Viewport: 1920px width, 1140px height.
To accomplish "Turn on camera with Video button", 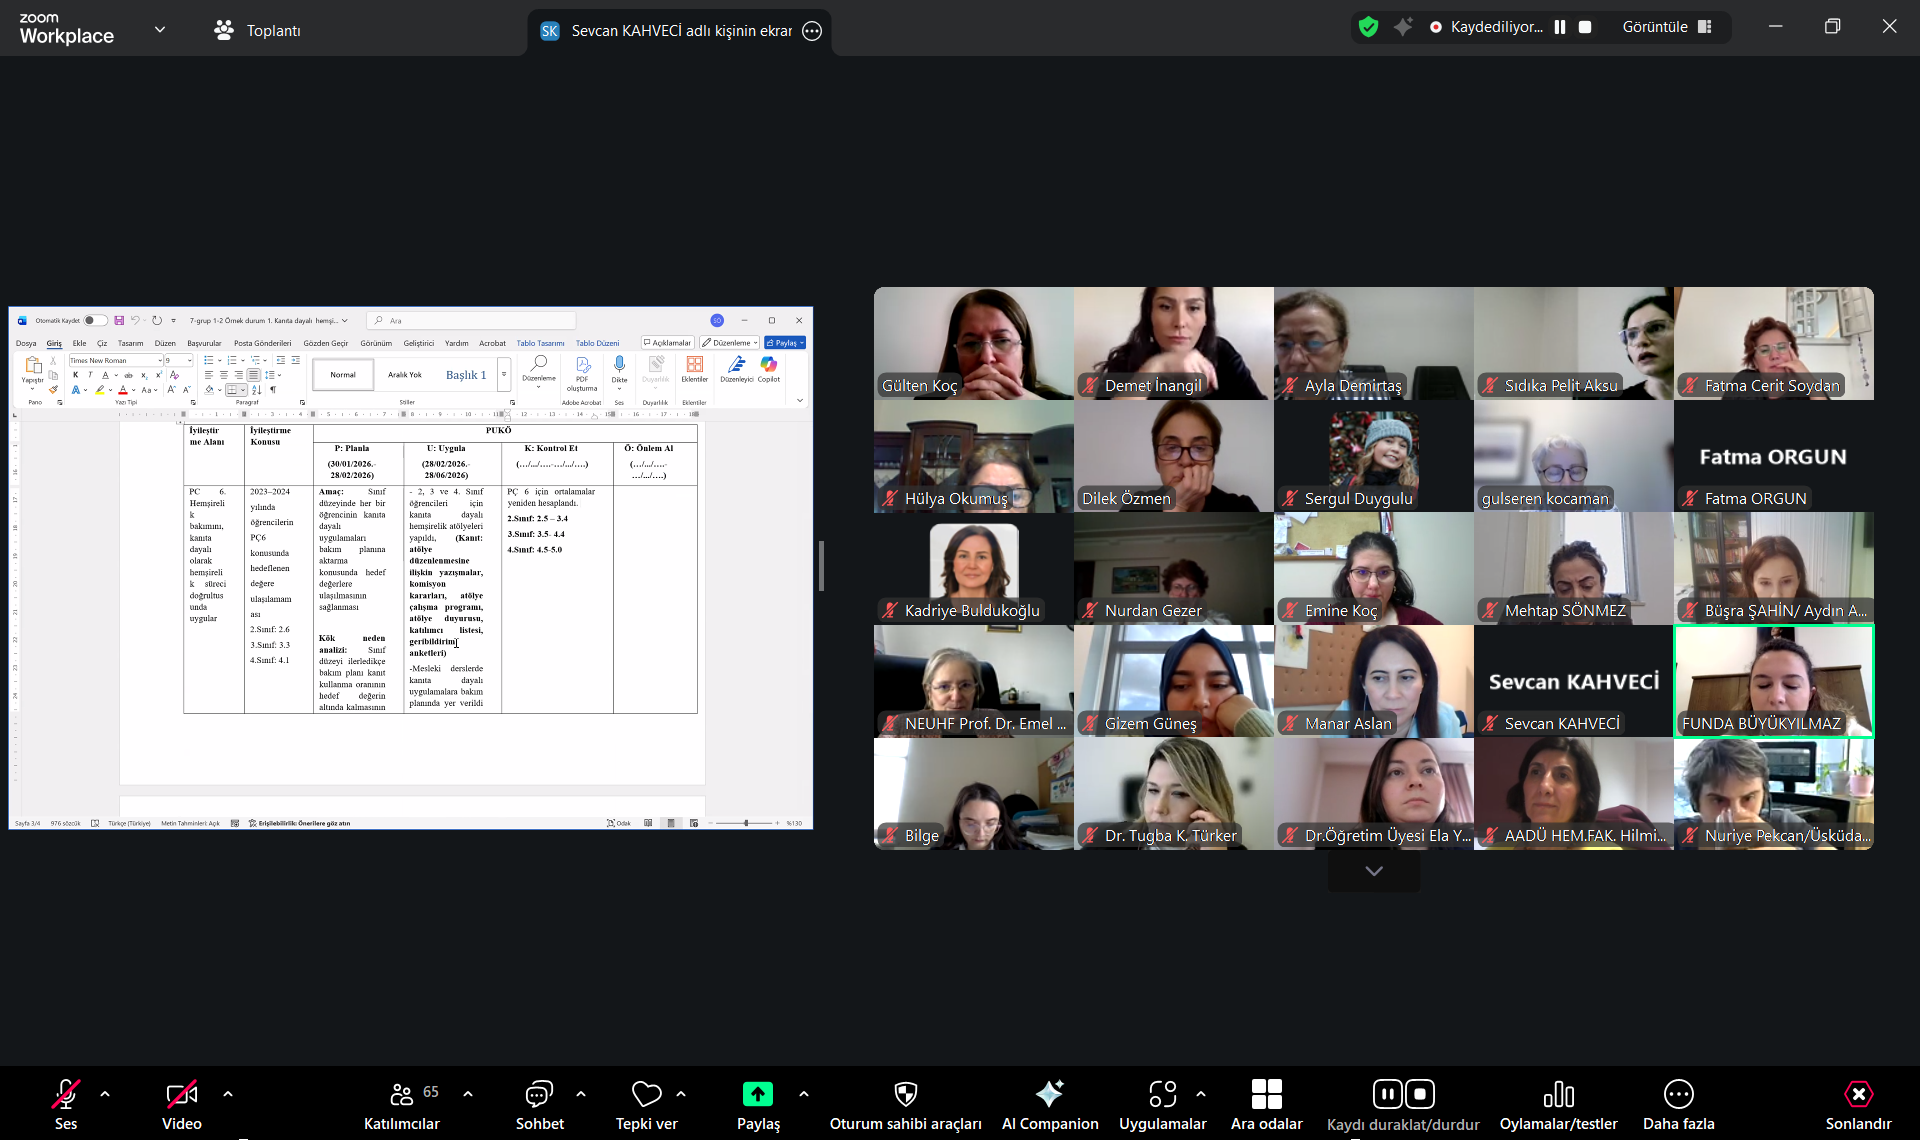I will pos(181,1094).
